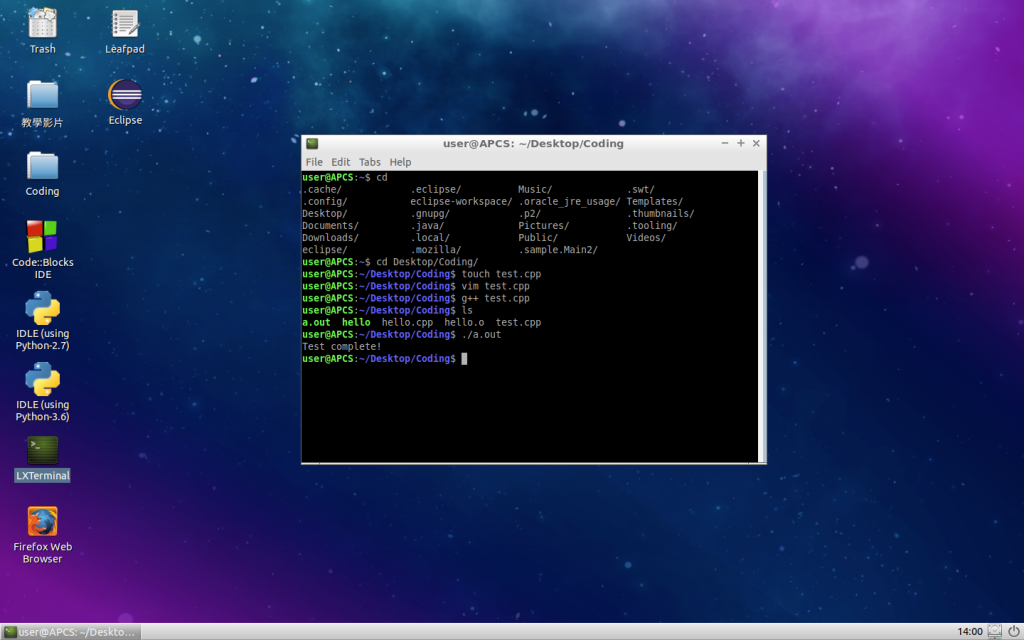
Task: Click 'hello.o' in the ls output
Action: coord(464,323)
